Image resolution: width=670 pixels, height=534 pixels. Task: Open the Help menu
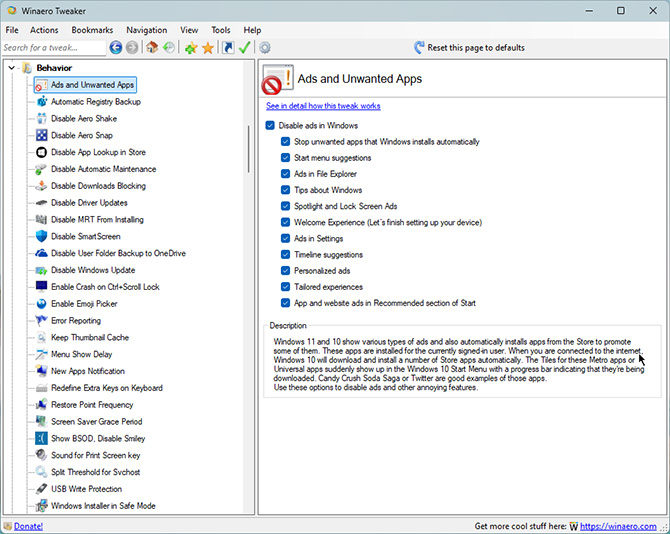click(x=252, y=30)
